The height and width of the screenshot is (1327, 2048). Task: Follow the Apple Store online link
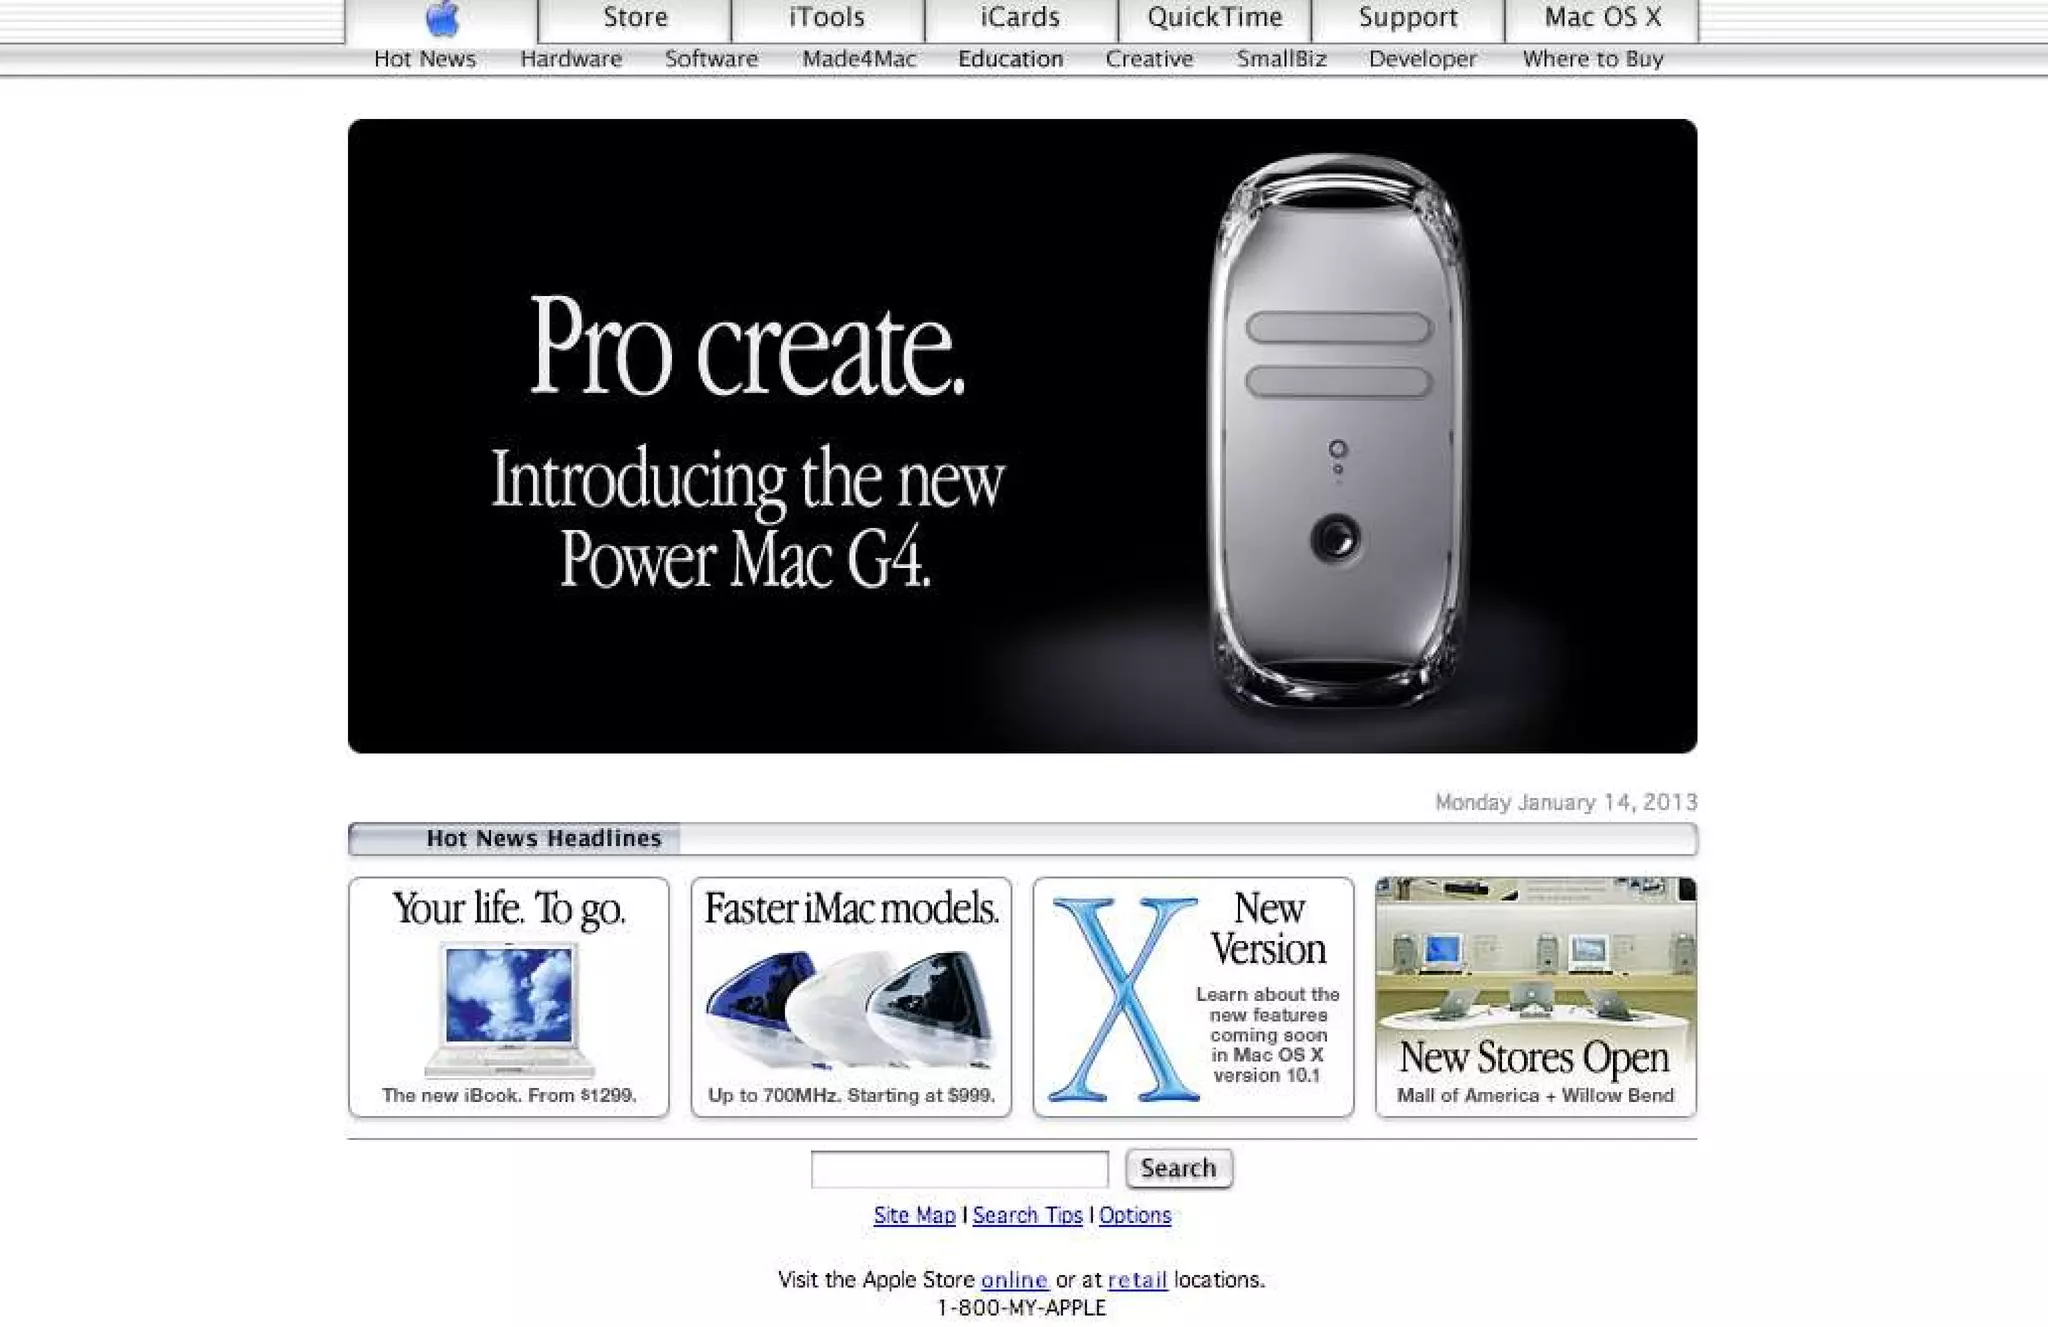(1014, 1279)
